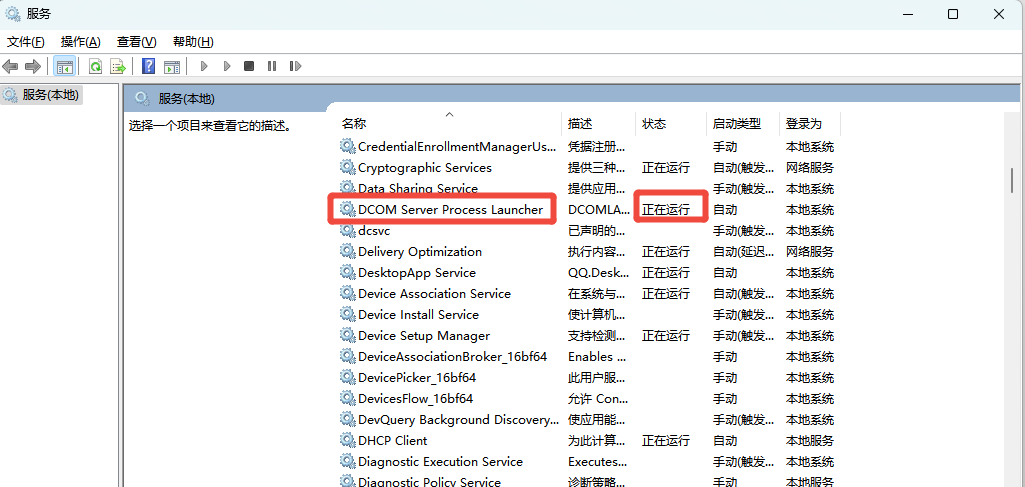This screenshot has height=487, width=1025.
Task: Open the 查看(V) menu
Action: coord(136,41)
